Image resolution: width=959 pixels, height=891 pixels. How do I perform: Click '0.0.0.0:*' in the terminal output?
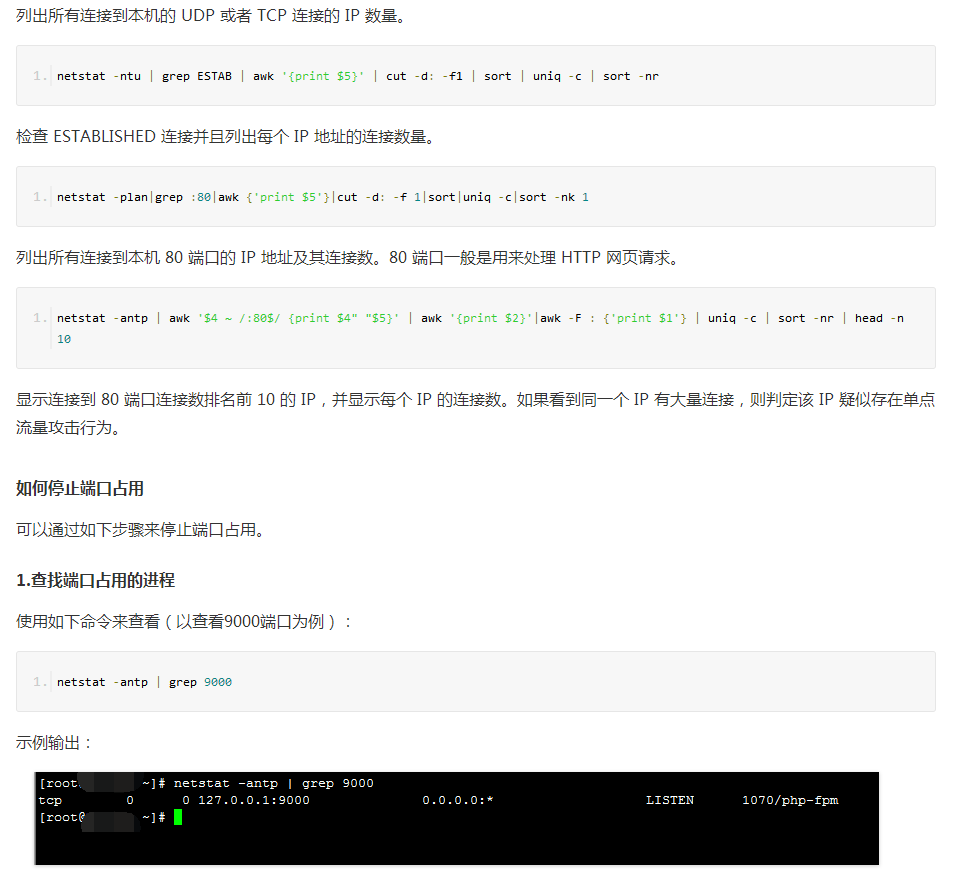(x=457, y=800)
